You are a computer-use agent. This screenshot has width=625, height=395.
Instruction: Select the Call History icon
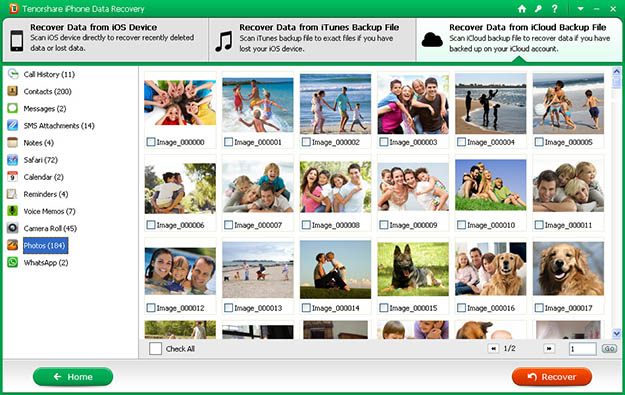(13, 74)
